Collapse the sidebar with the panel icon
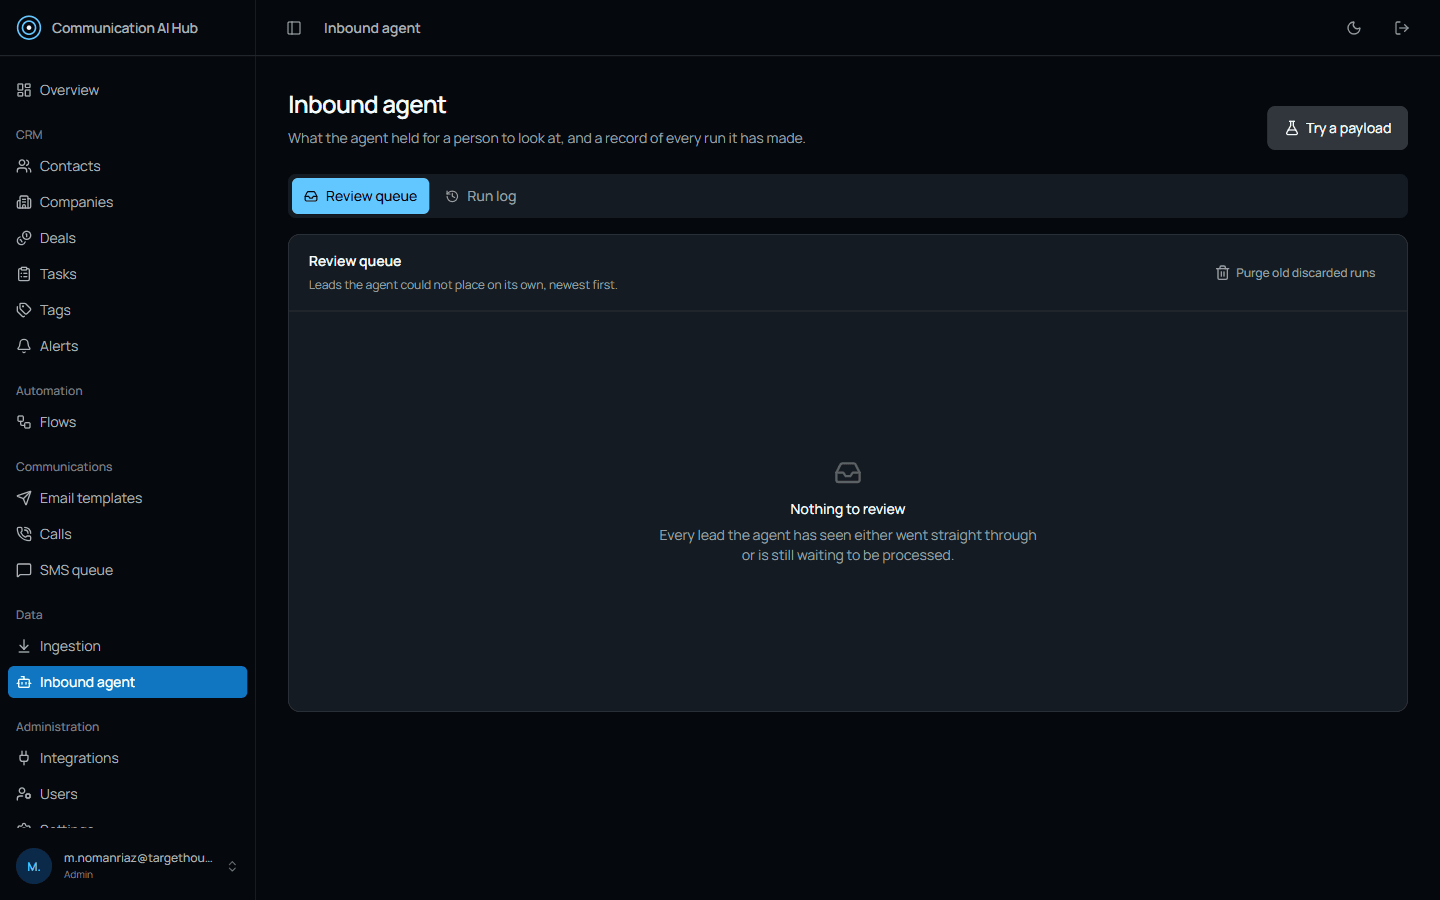The image size is (1440, 900). [294, 28]
